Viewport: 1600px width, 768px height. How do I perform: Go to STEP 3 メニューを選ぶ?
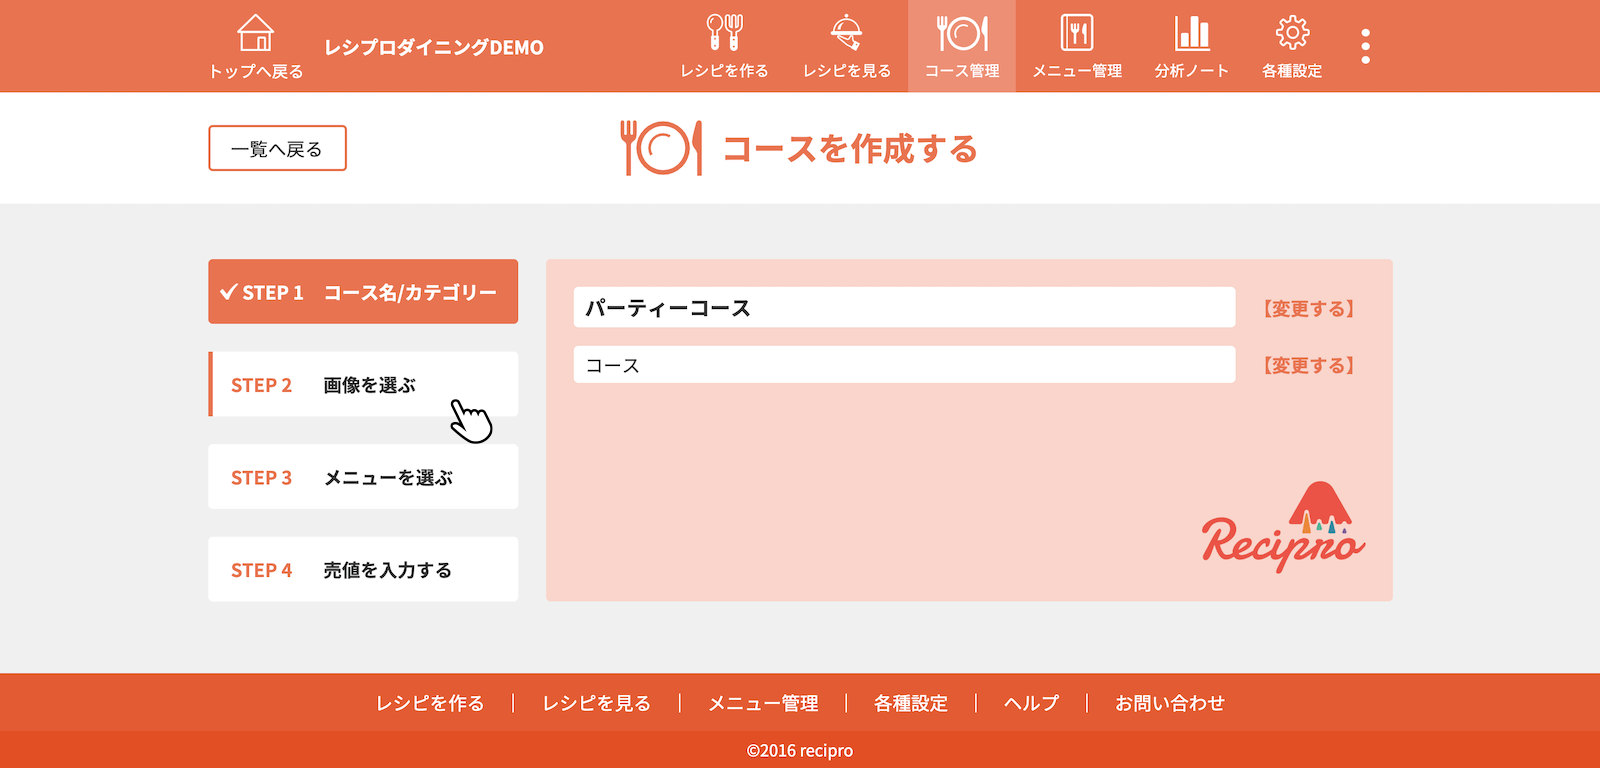[x=363, y=477]
